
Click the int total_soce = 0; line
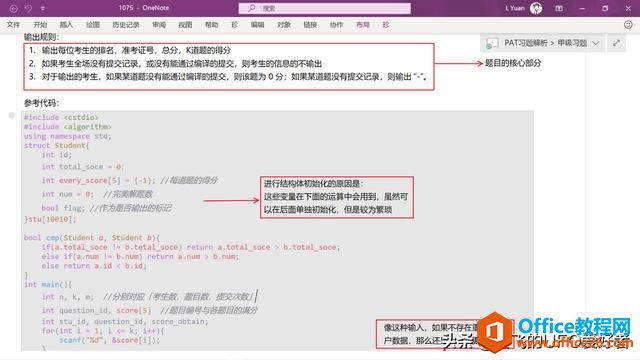[82, 167]
